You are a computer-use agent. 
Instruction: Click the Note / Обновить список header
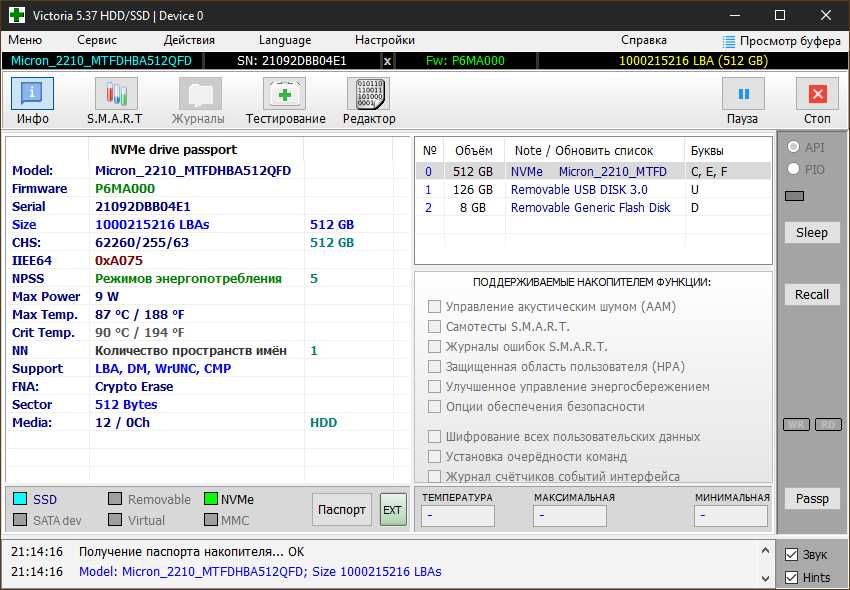click(x=583, y=151)
